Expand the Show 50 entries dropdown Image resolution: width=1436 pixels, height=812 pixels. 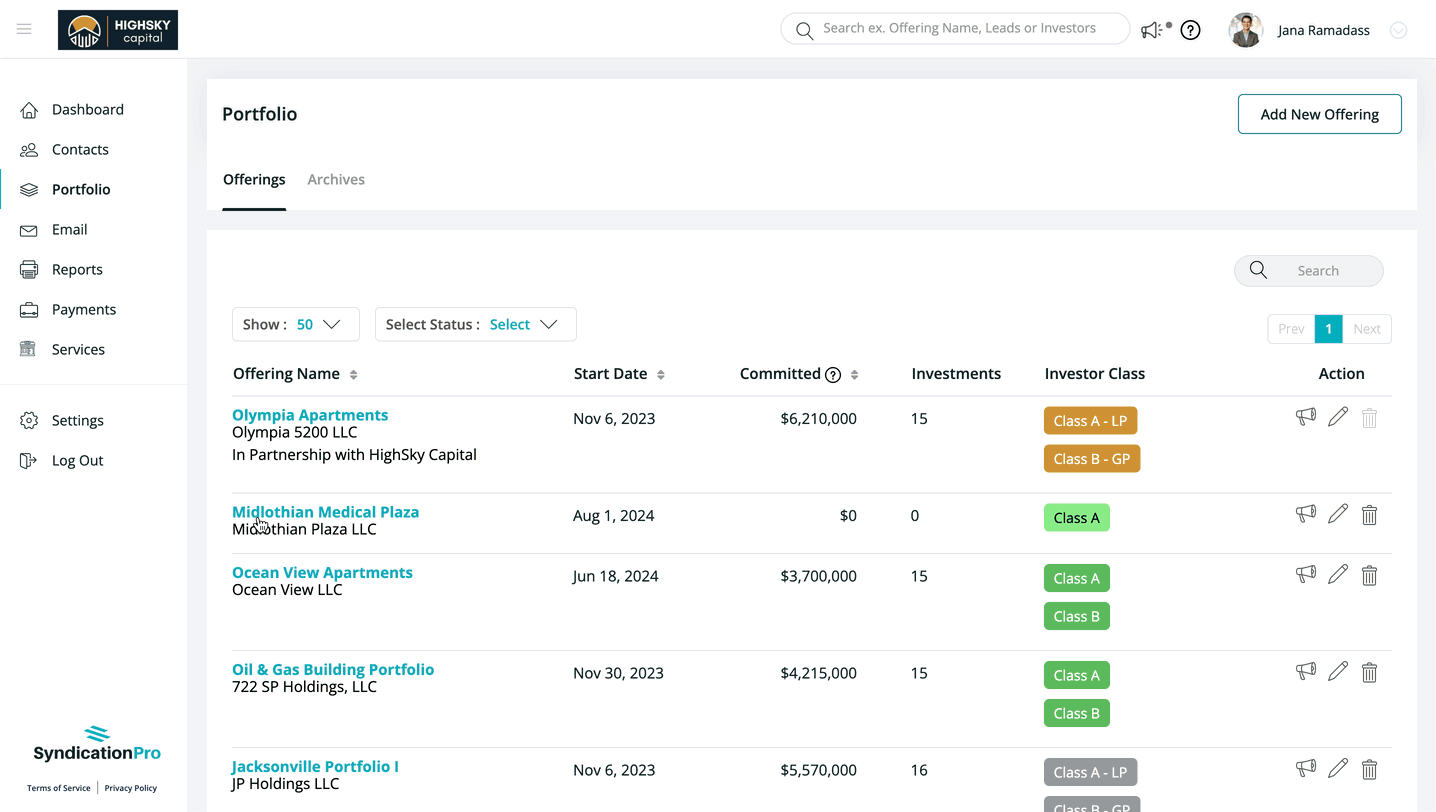pos(296,324)
